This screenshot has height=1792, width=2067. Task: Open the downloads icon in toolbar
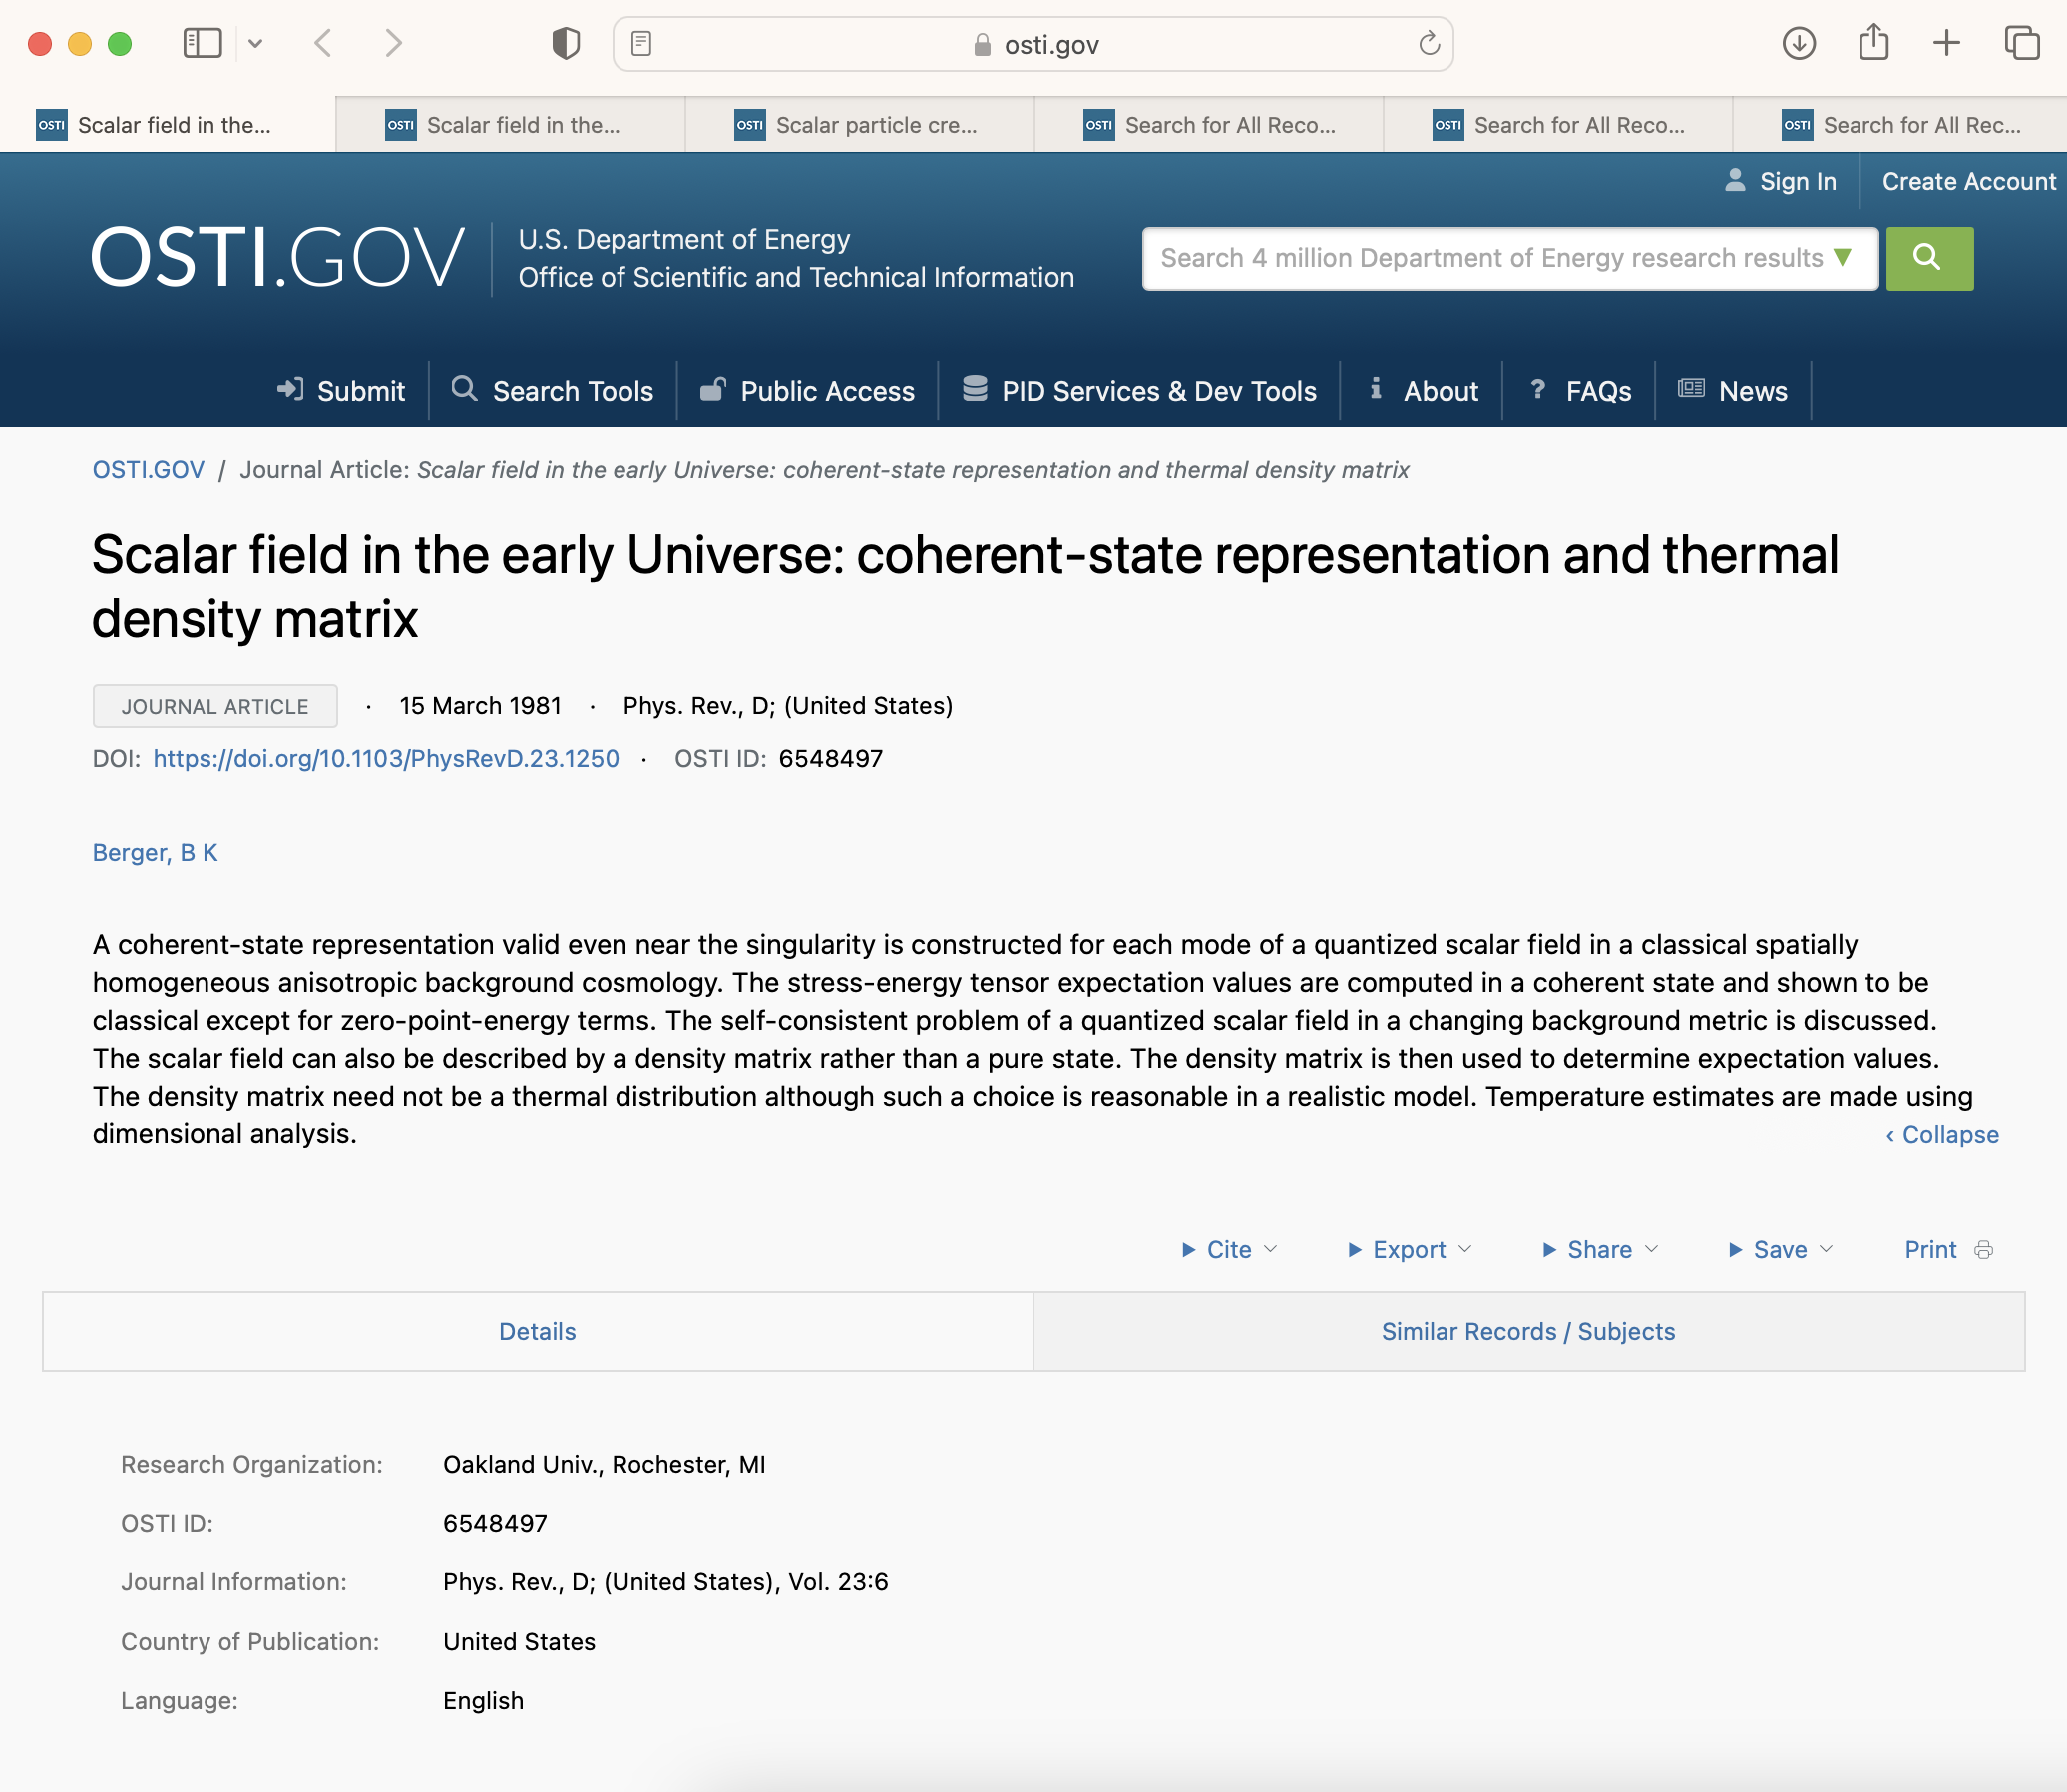click(1798, 43)
